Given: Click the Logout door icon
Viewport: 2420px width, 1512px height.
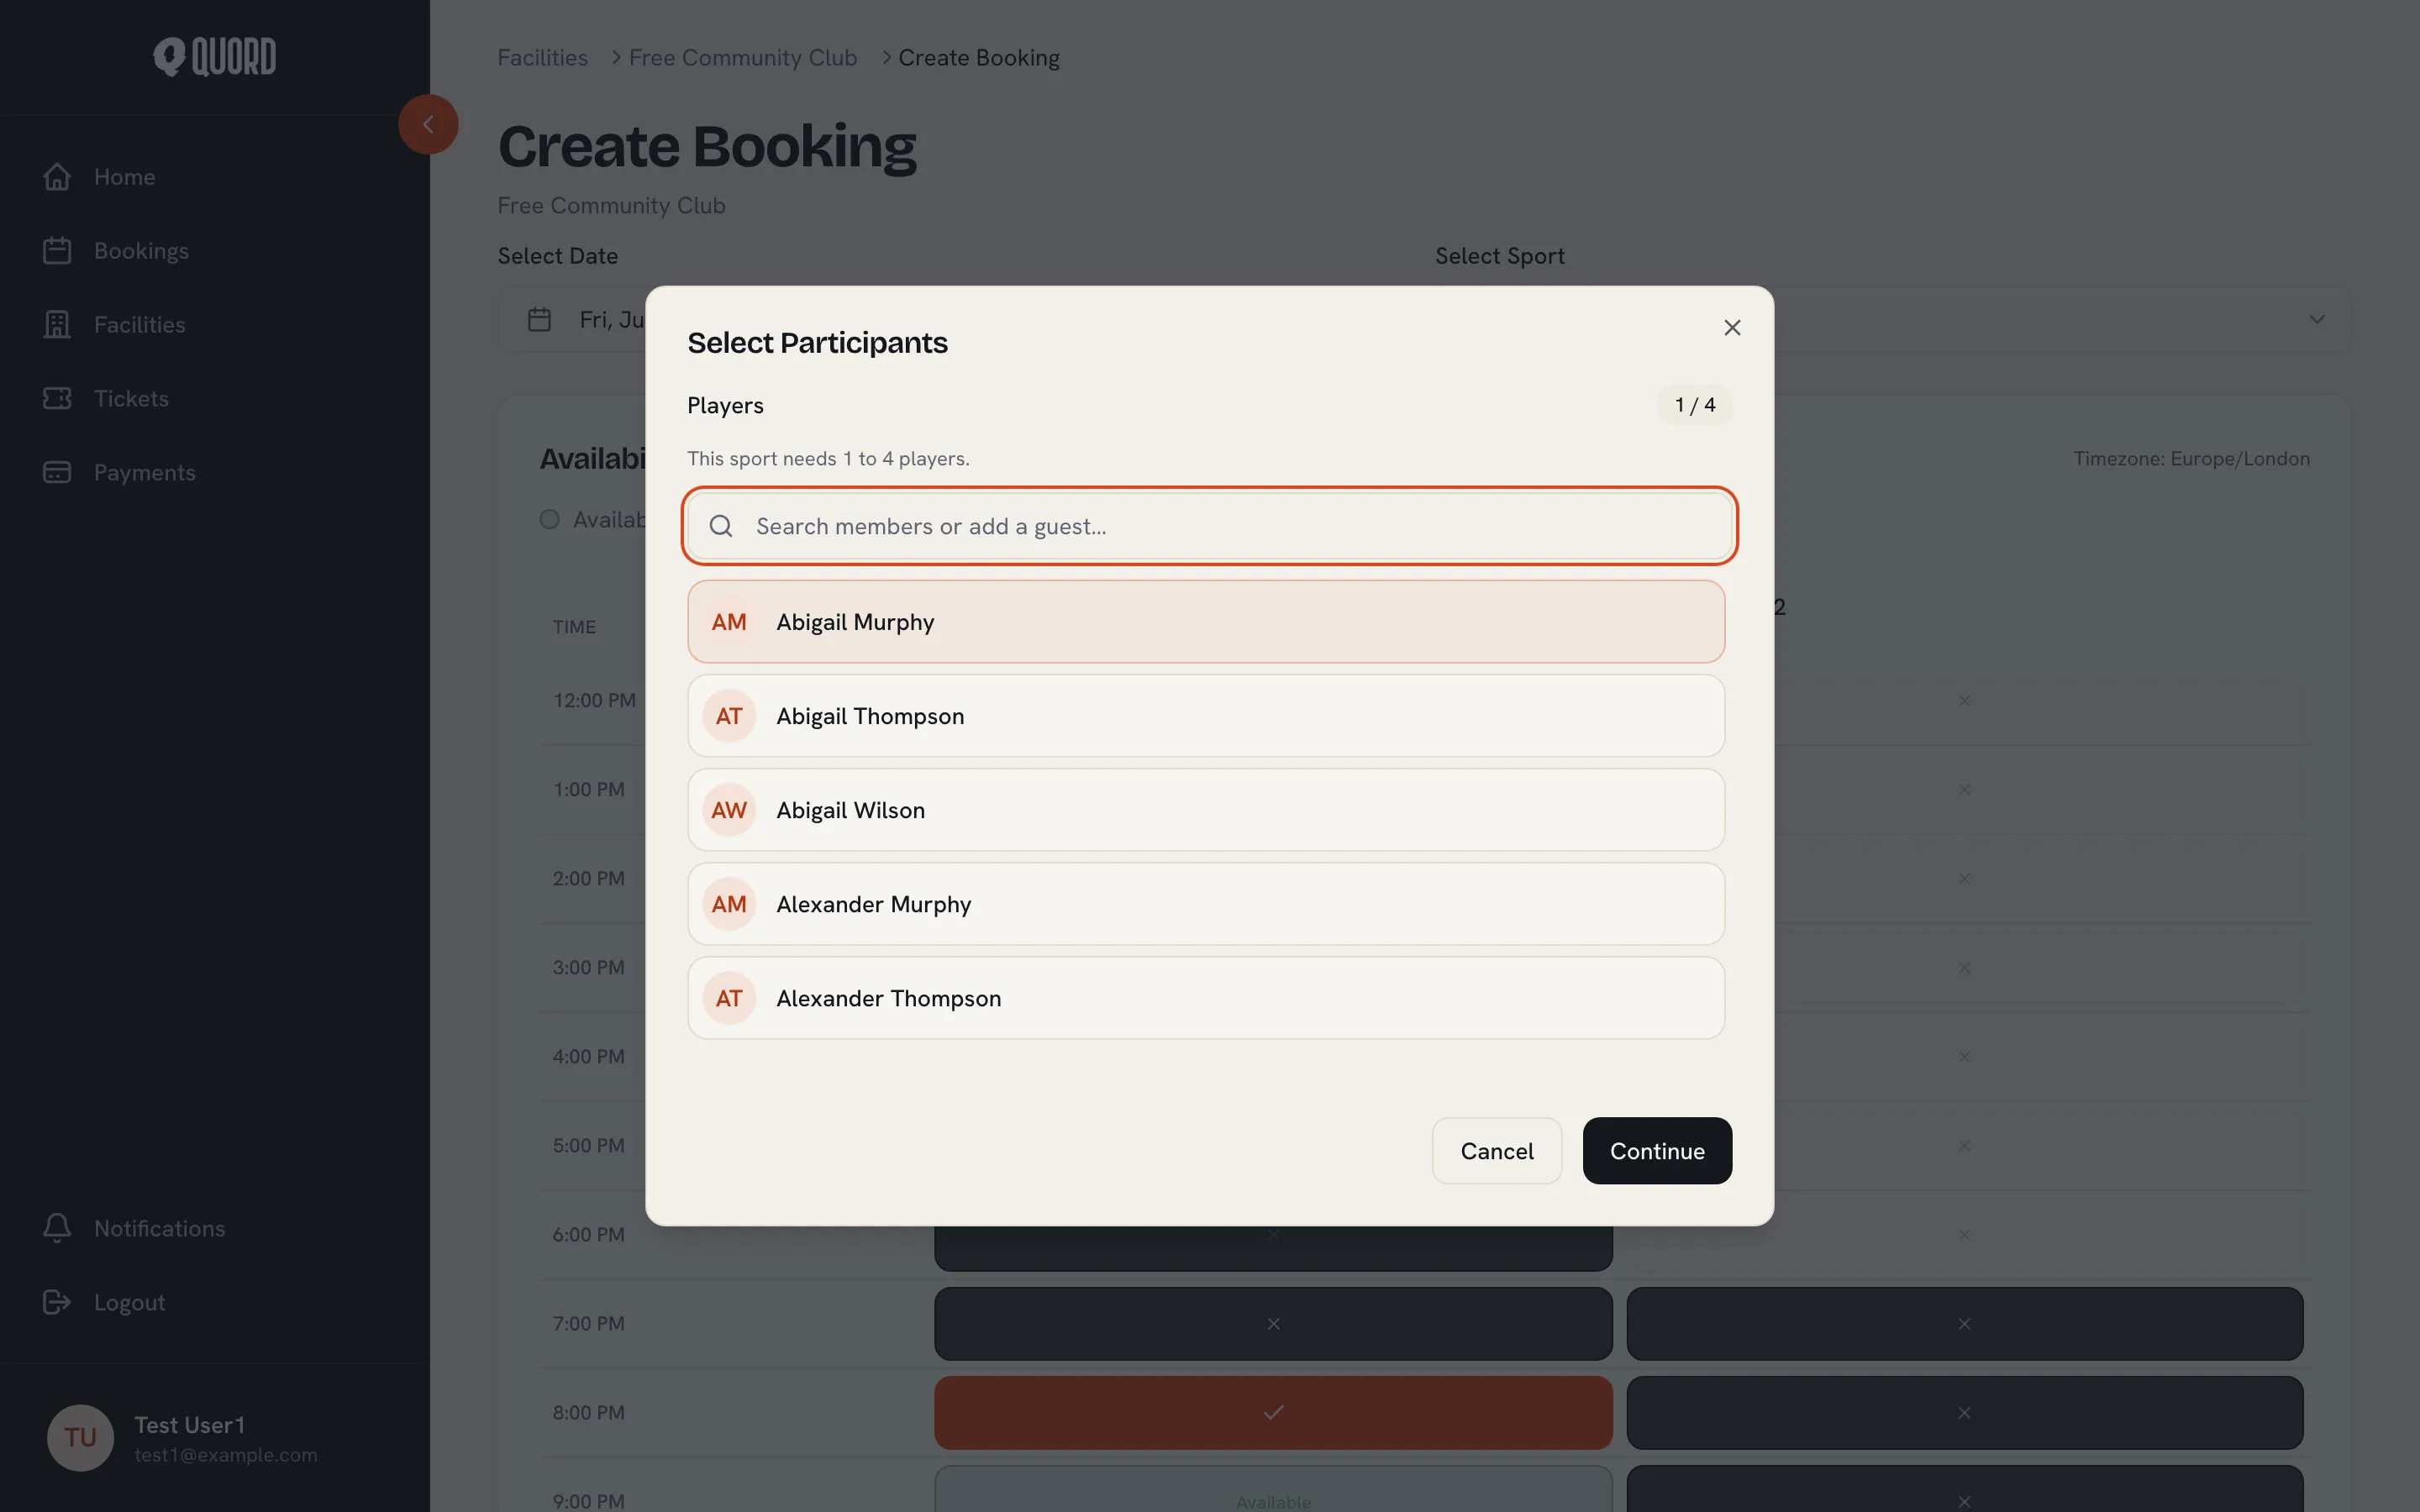Looking at the screenshot, I should pyautogui.click(x=57, y=1302).
